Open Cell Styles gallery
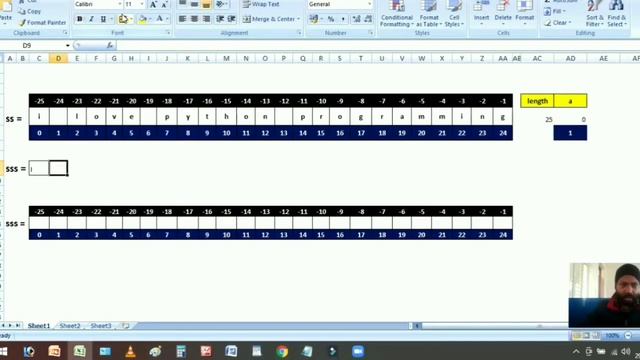The width and height of the screenshot is (640, 360). [x=454, y=14]
